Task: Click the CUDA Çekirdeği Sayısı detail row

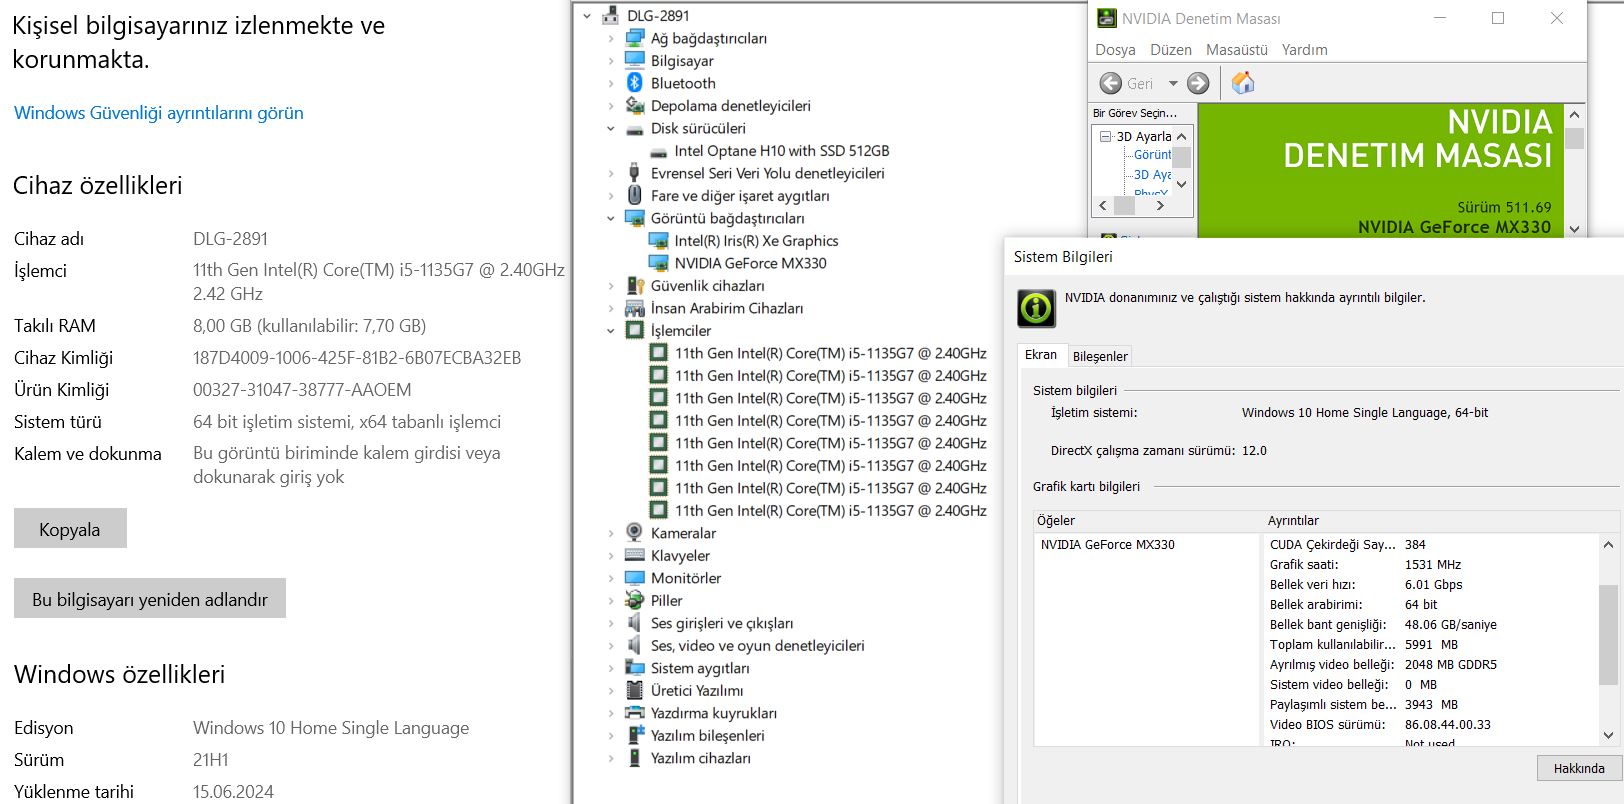Action: [1431, 545]
